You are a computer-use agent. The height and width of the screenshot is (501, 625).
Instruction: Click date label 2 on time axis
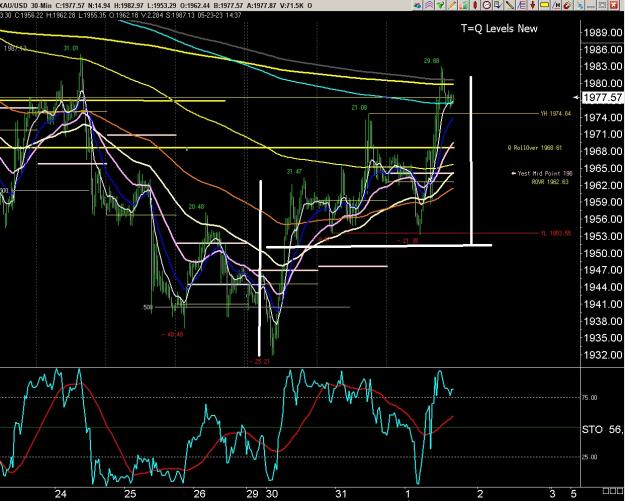480,494
